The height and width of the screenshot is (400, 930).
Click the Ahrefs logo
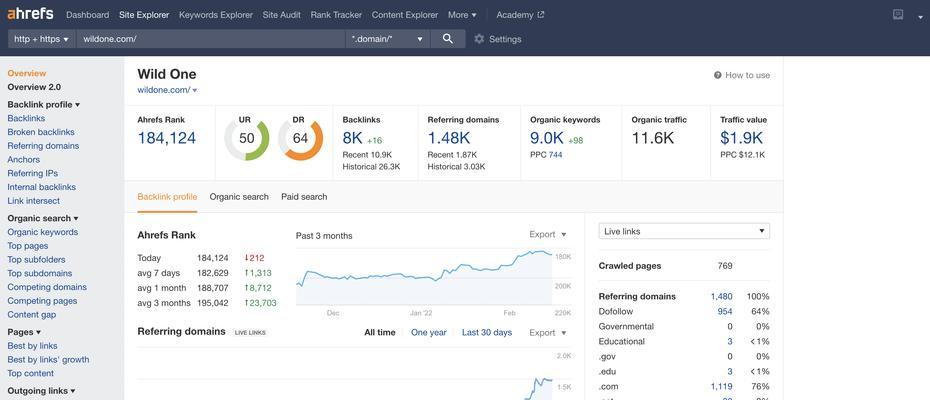[x=30, y=14]
